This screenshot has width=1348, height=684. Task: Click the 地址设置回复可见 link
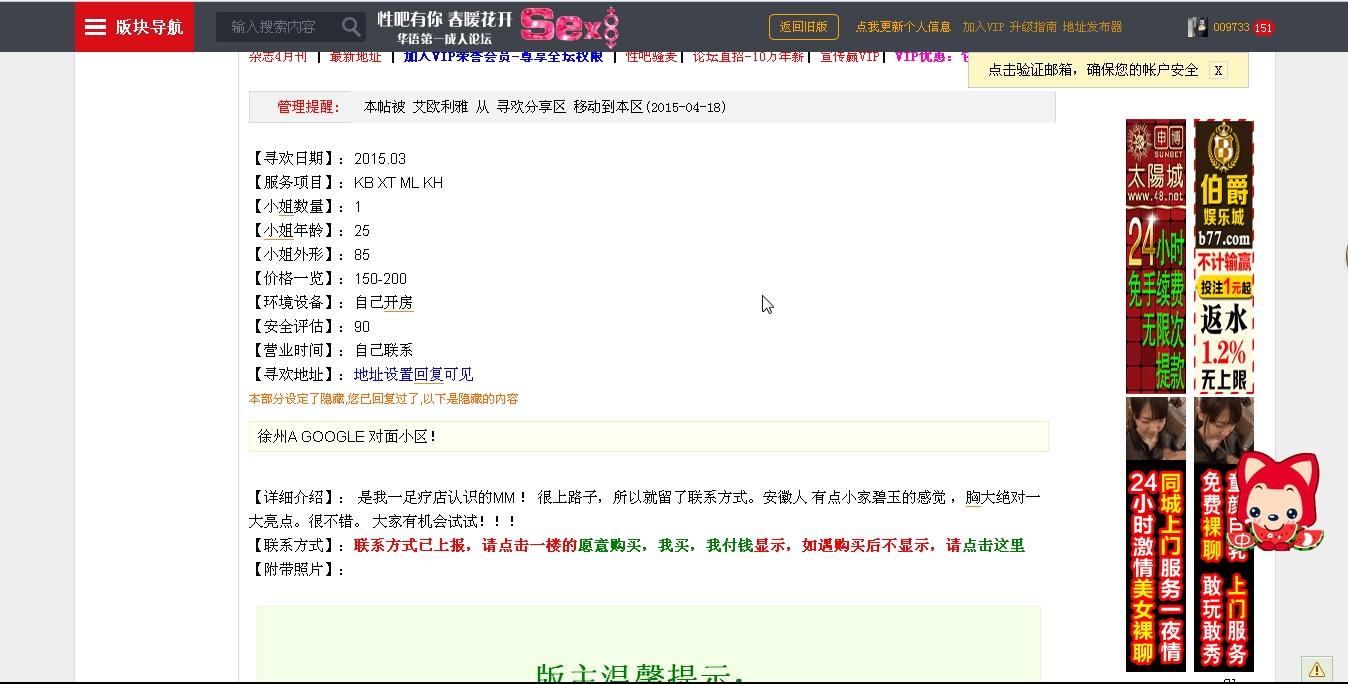[x=413, y=374]
